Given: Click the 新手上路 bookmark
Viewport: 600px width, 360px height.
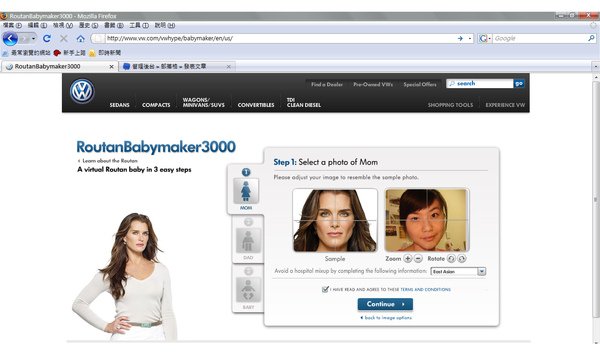Looking at the screenshot, I should pyautogui.click(x=70, y=53).
